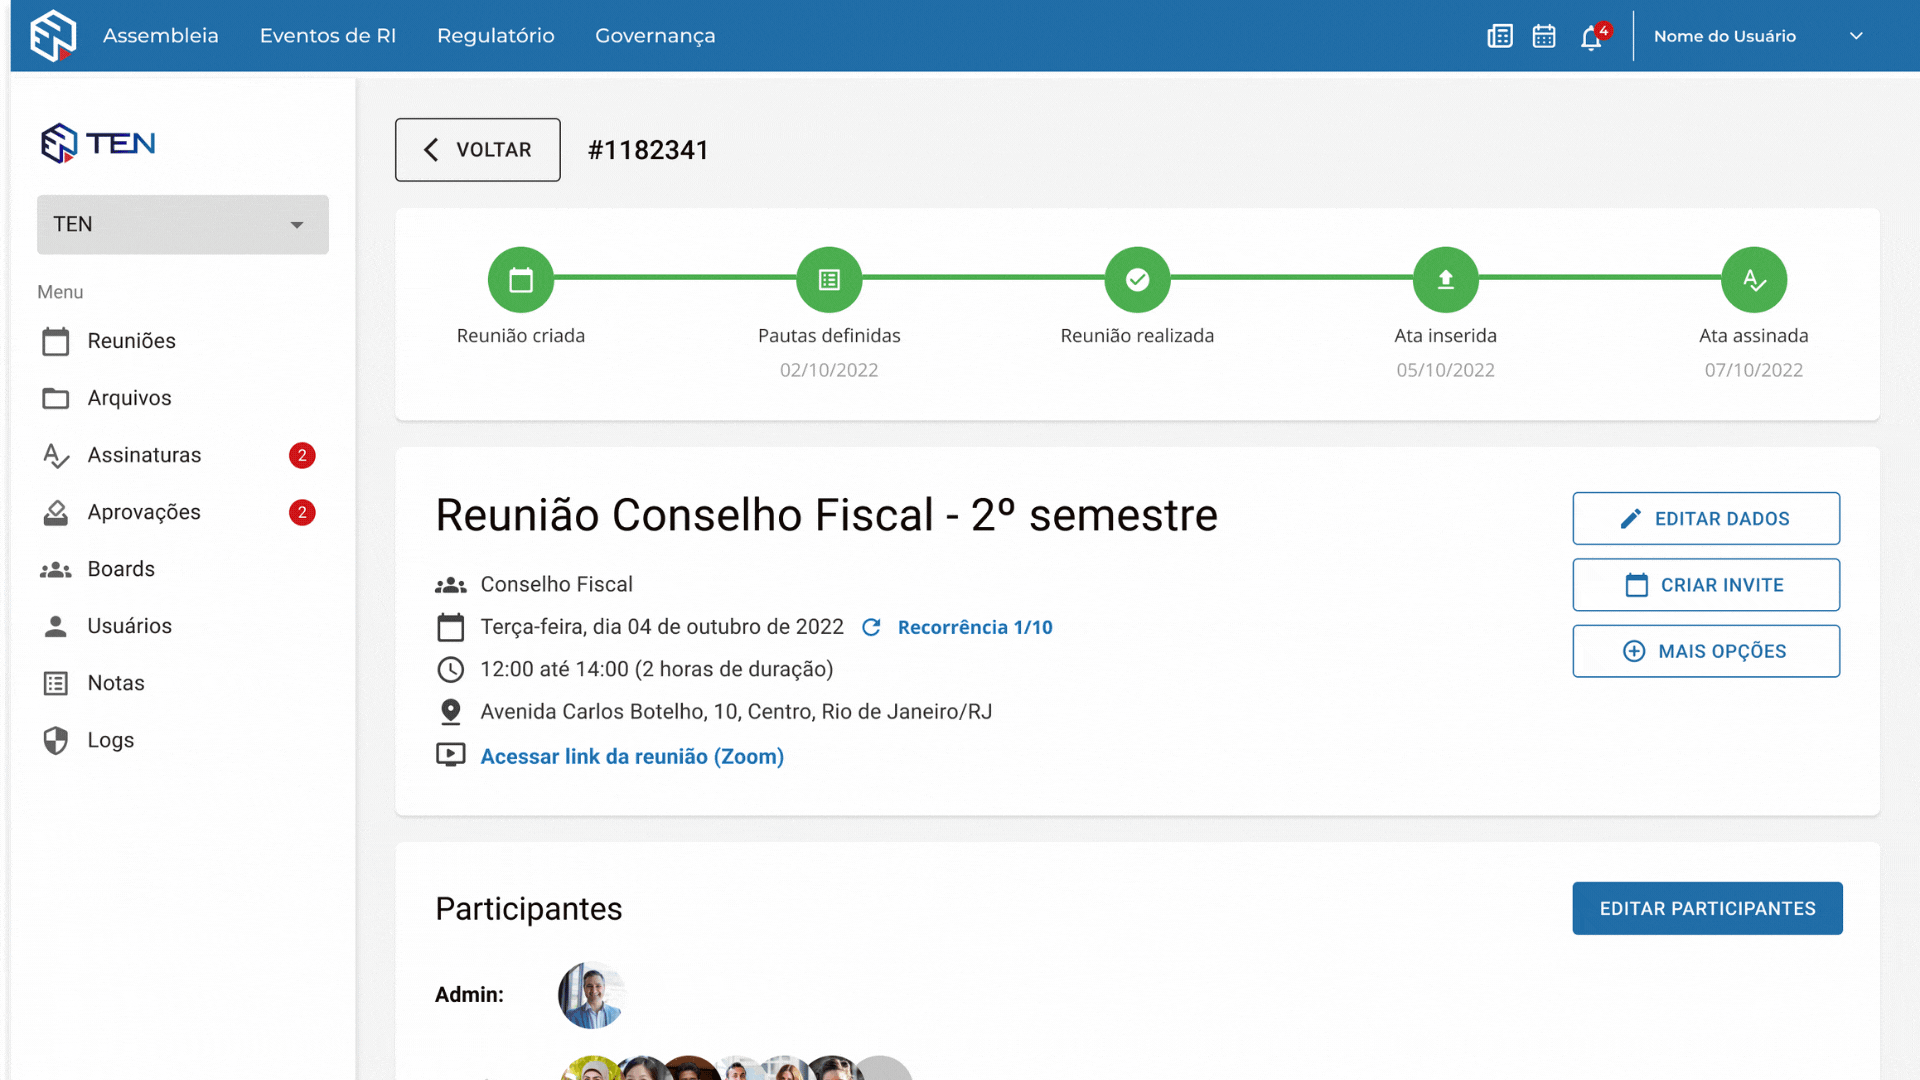Open the notifications bell icon
This screenshot has height=1080, width=1920.
coord(1591,37)
